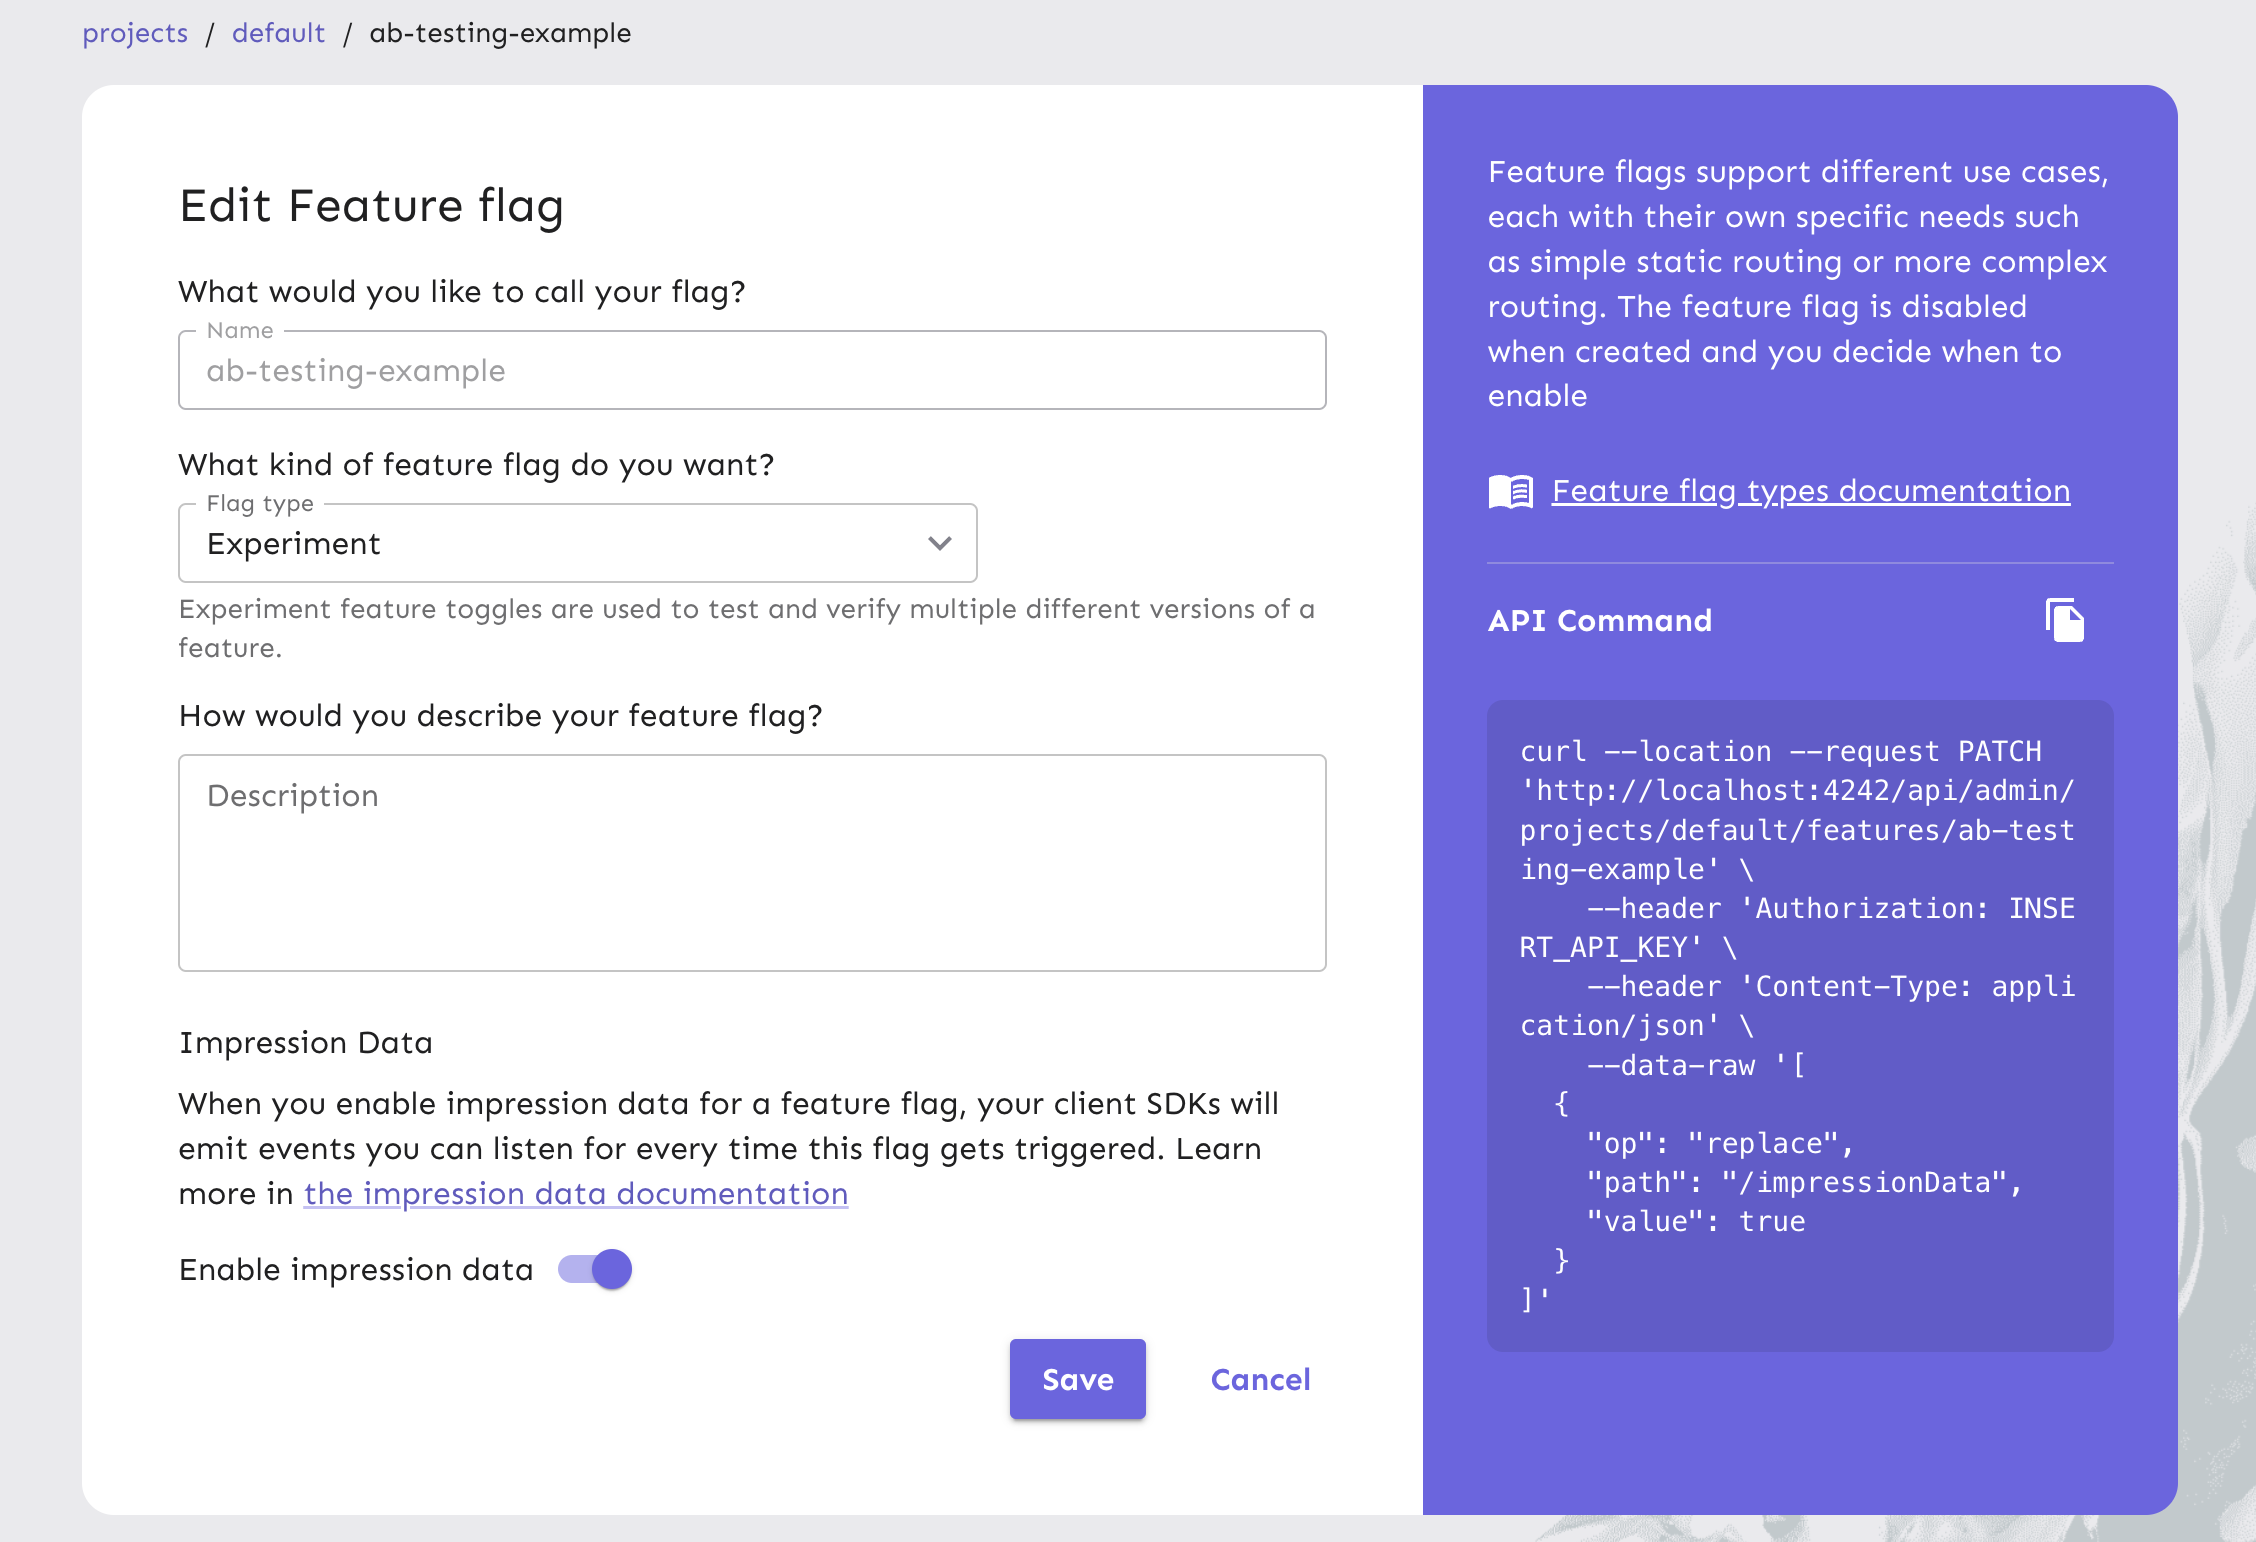Open Feature flag types documentation
Viewport: 2256px width, 1542px height.
[1810, 490]
